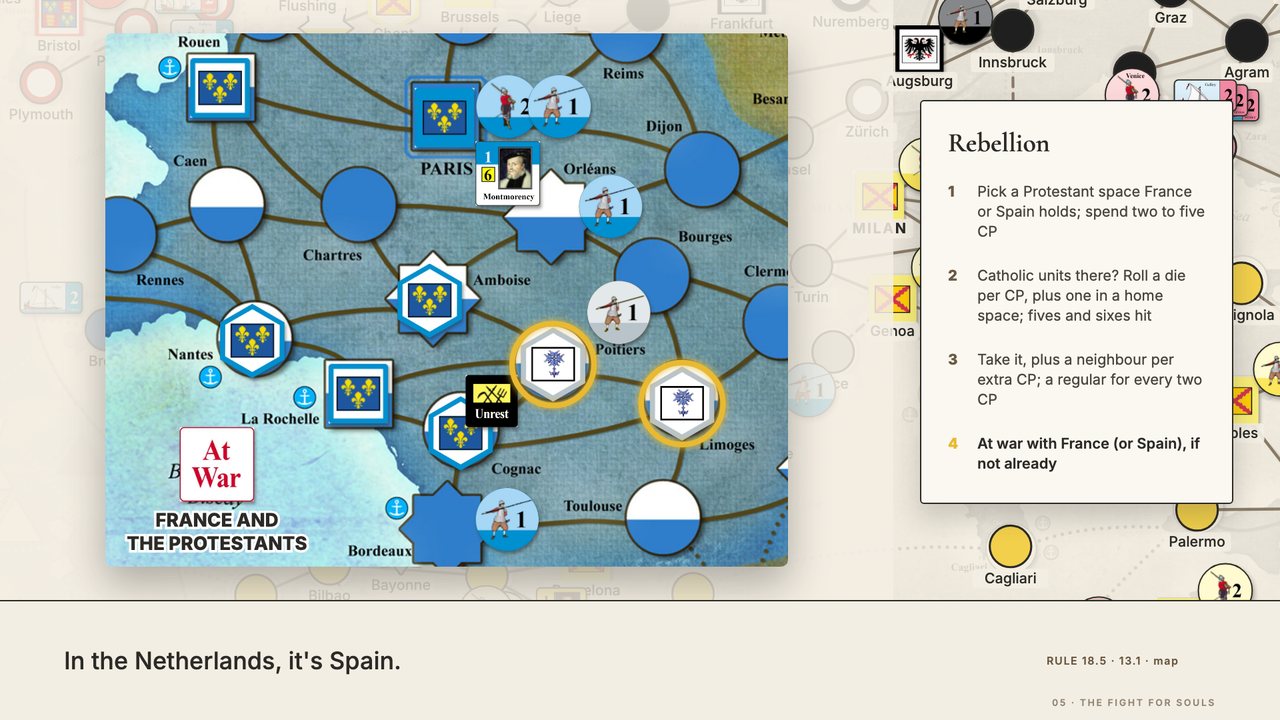The width and height of the screenshot is (1280, 720).
Task: Select the anchor port icon below Nantes
Action: [210, 377]
